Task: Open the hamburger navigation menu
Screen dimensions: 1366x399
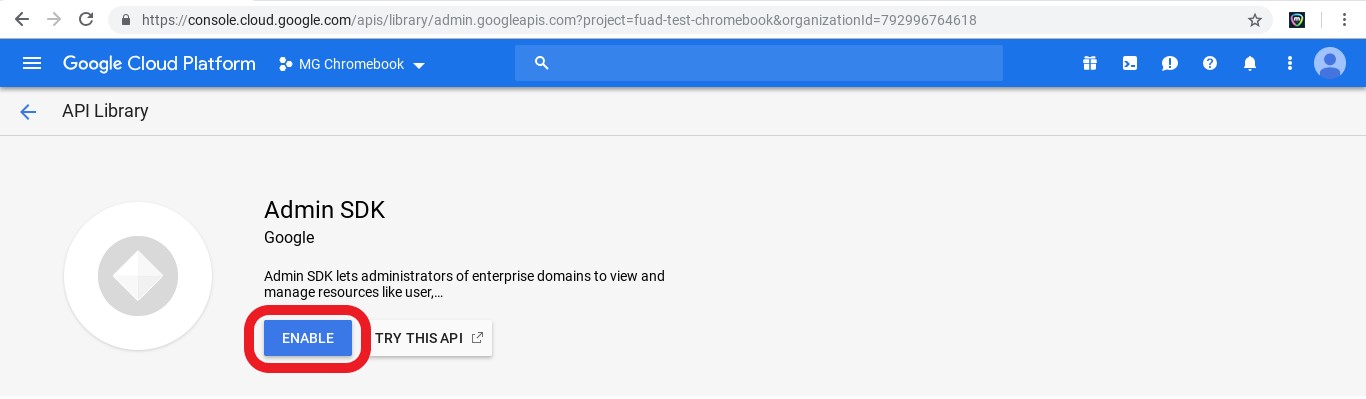Action: pos(32,63)
